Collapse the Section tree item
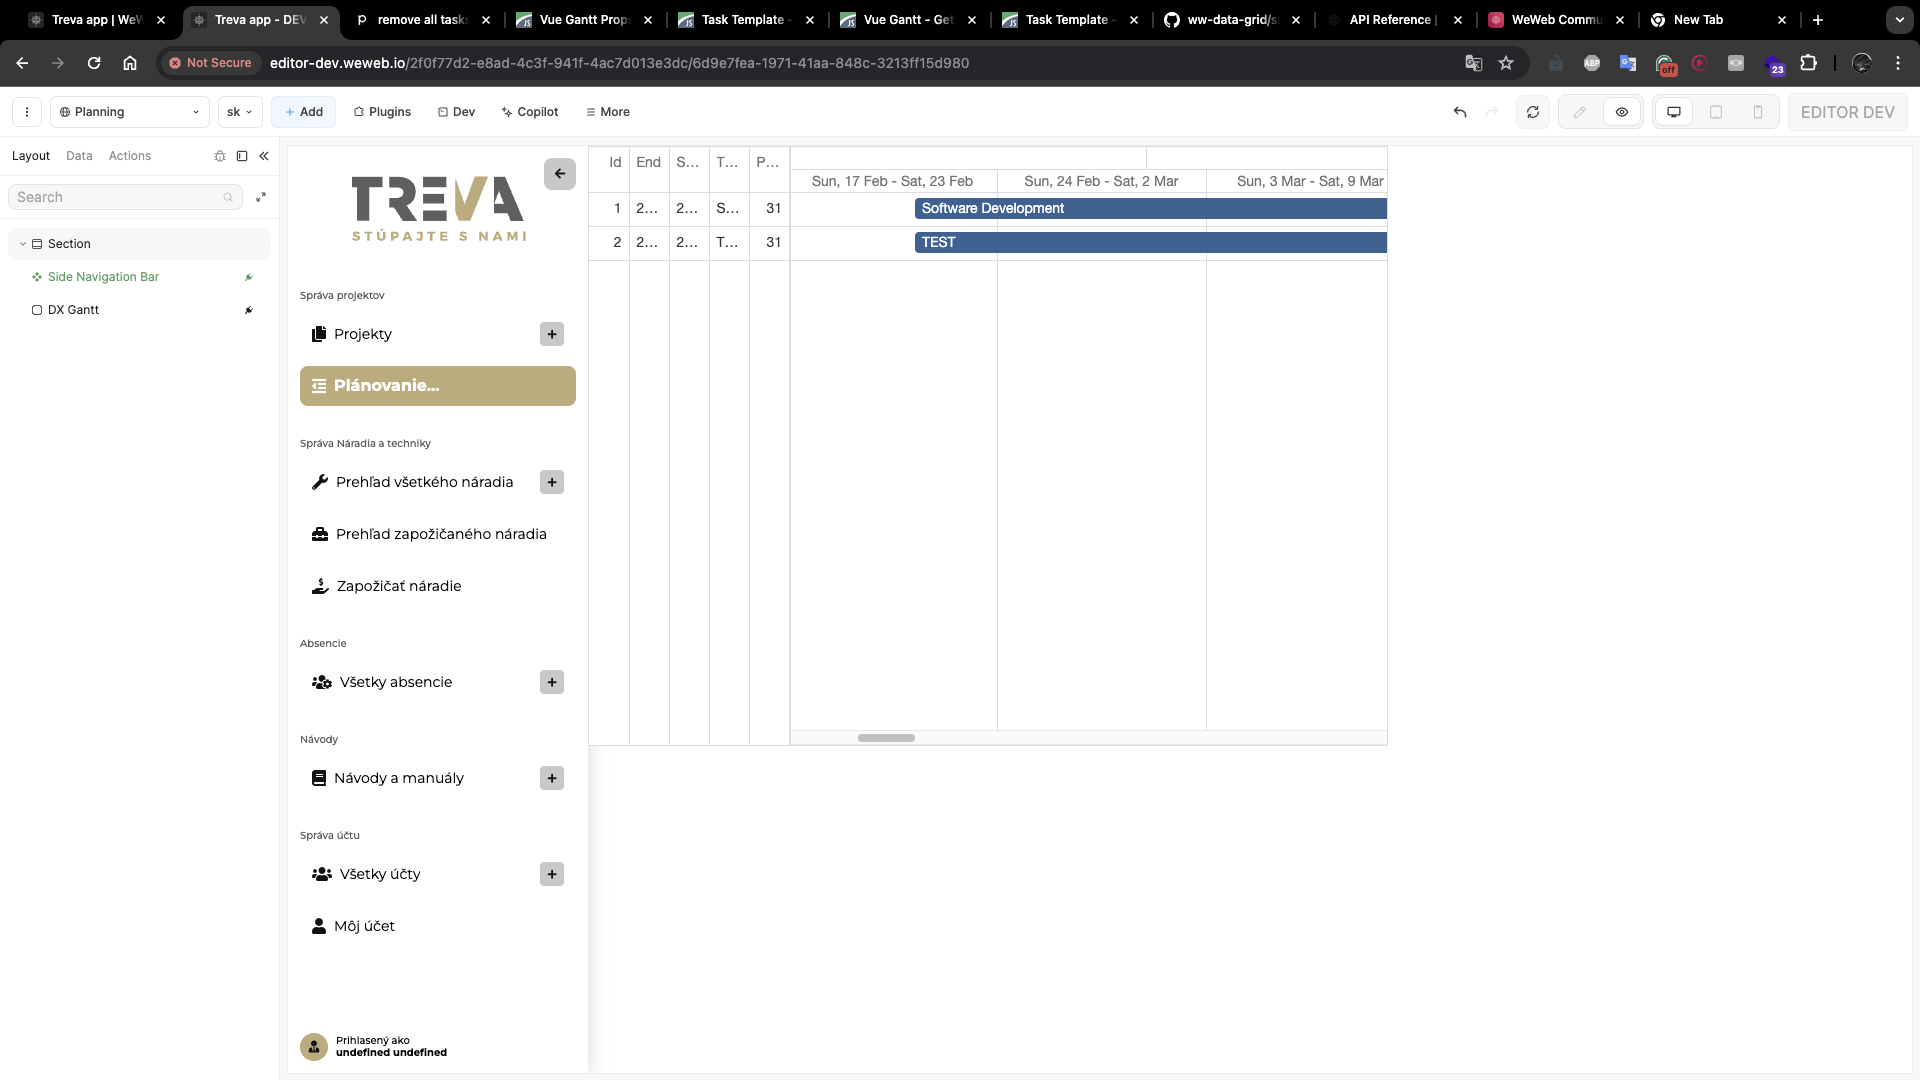This screenshot has width=1920, height=1080. click(x=22, y=243)
